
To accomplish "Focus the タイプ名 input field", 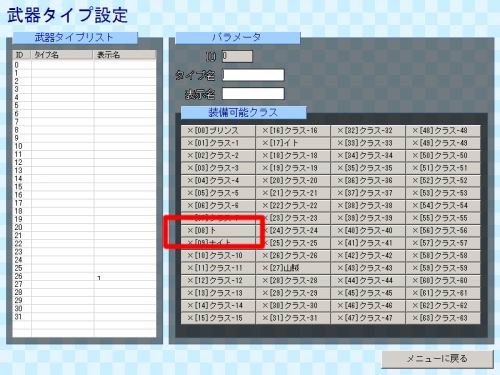I will tap(253, 75).
